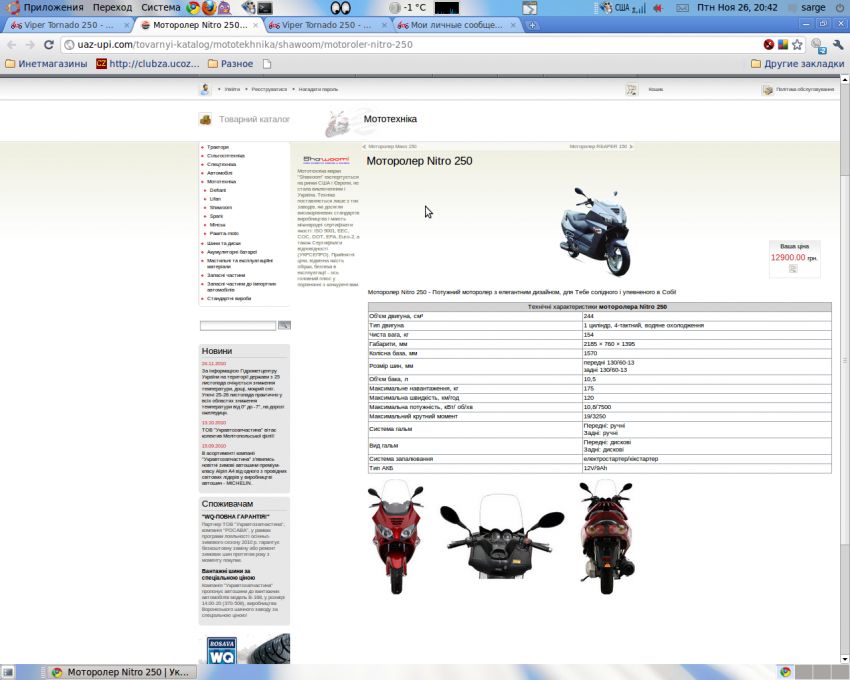Viewport: 850px width, 680px height.
Task: Open the Автомобілі category
Action: tap(220, 173)
